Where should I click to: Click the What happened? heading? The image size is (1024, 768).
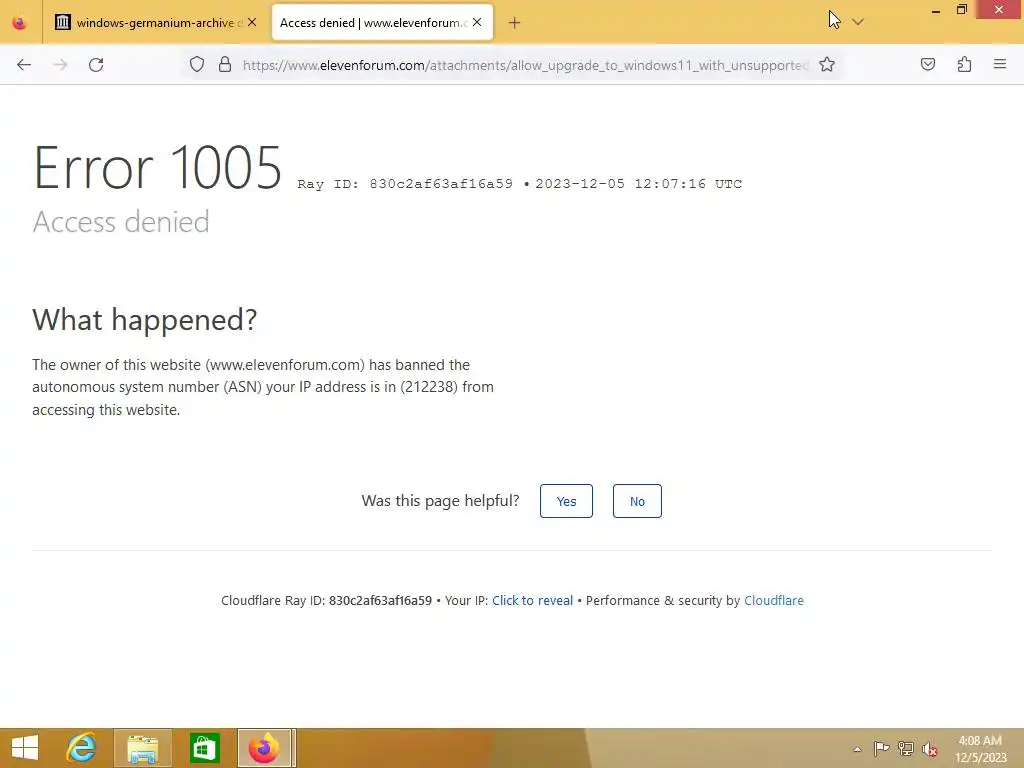(x=145, y=320)
